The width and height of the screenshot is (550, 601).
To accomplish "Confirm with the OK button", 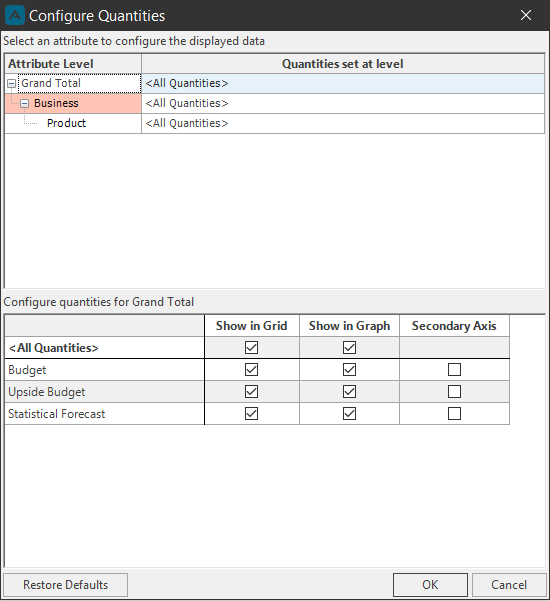I will 430,585.
